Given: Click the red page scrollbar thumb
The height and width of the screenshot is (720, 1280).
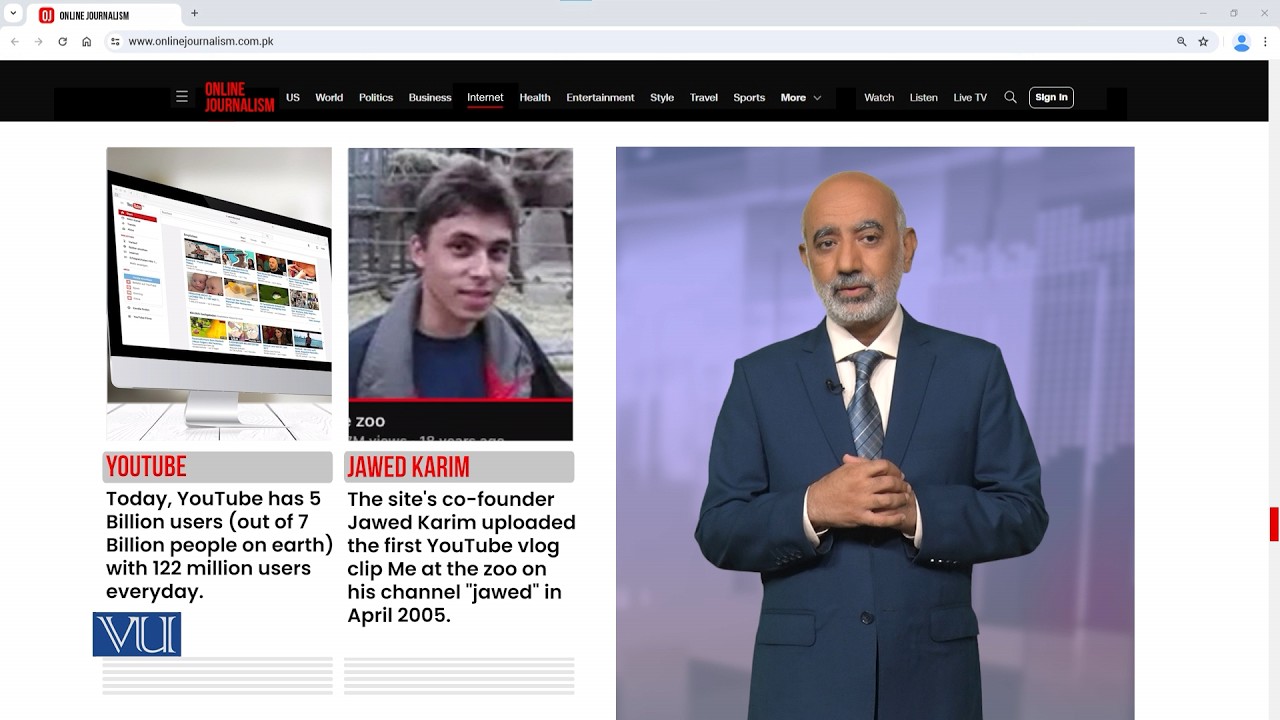Looking at the screenshot, I should [1274, 524].
